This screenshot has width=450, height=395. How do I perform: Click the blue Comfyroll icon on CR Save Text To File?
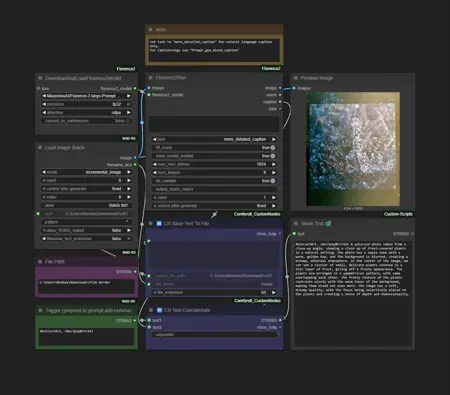159,223
